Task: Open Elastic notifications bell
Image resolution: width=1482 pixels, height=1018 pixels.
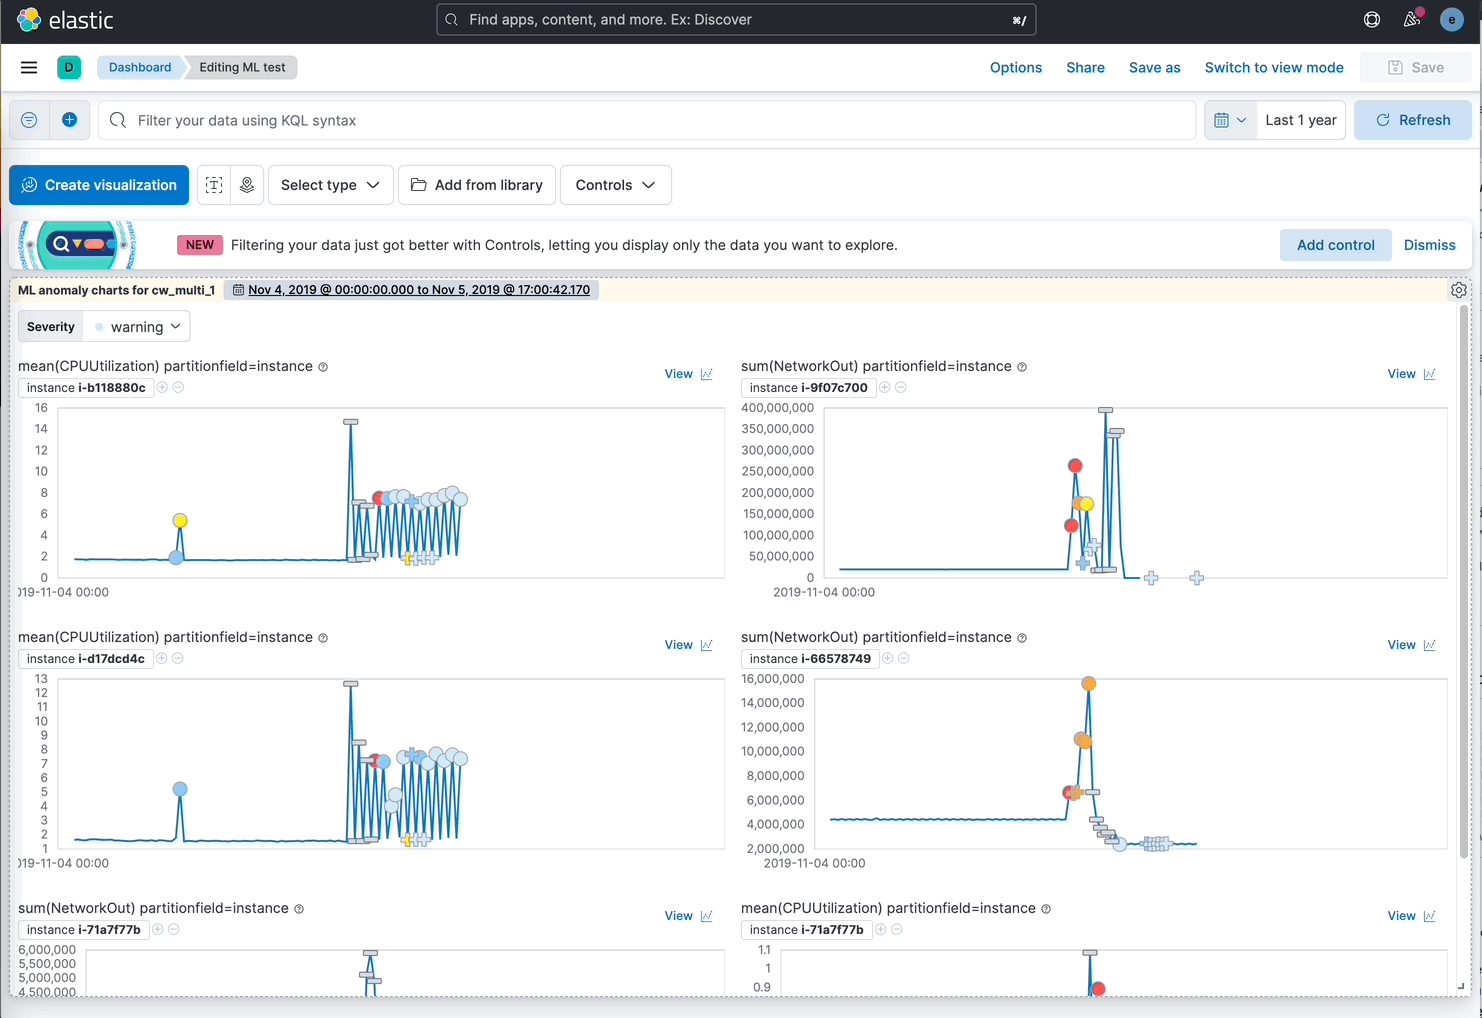Action: pos(1412,19)
